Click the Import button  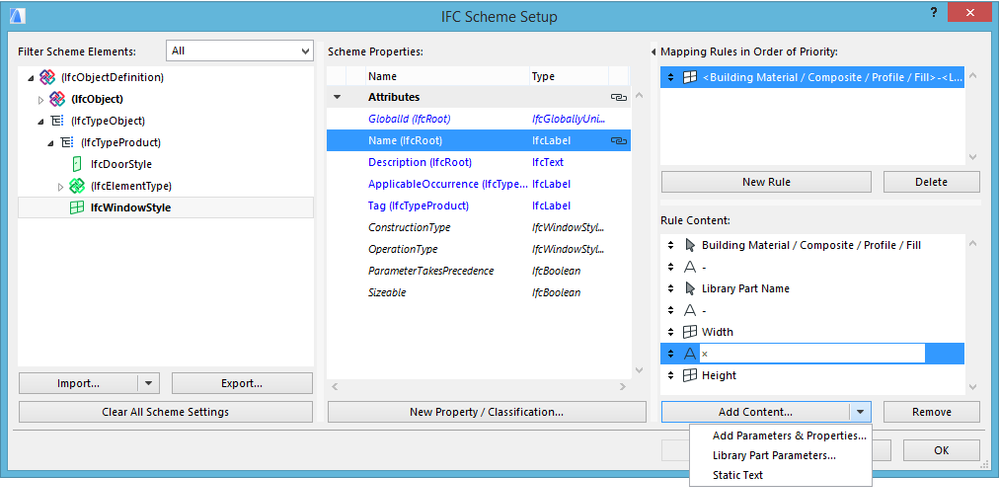point(78,384)
